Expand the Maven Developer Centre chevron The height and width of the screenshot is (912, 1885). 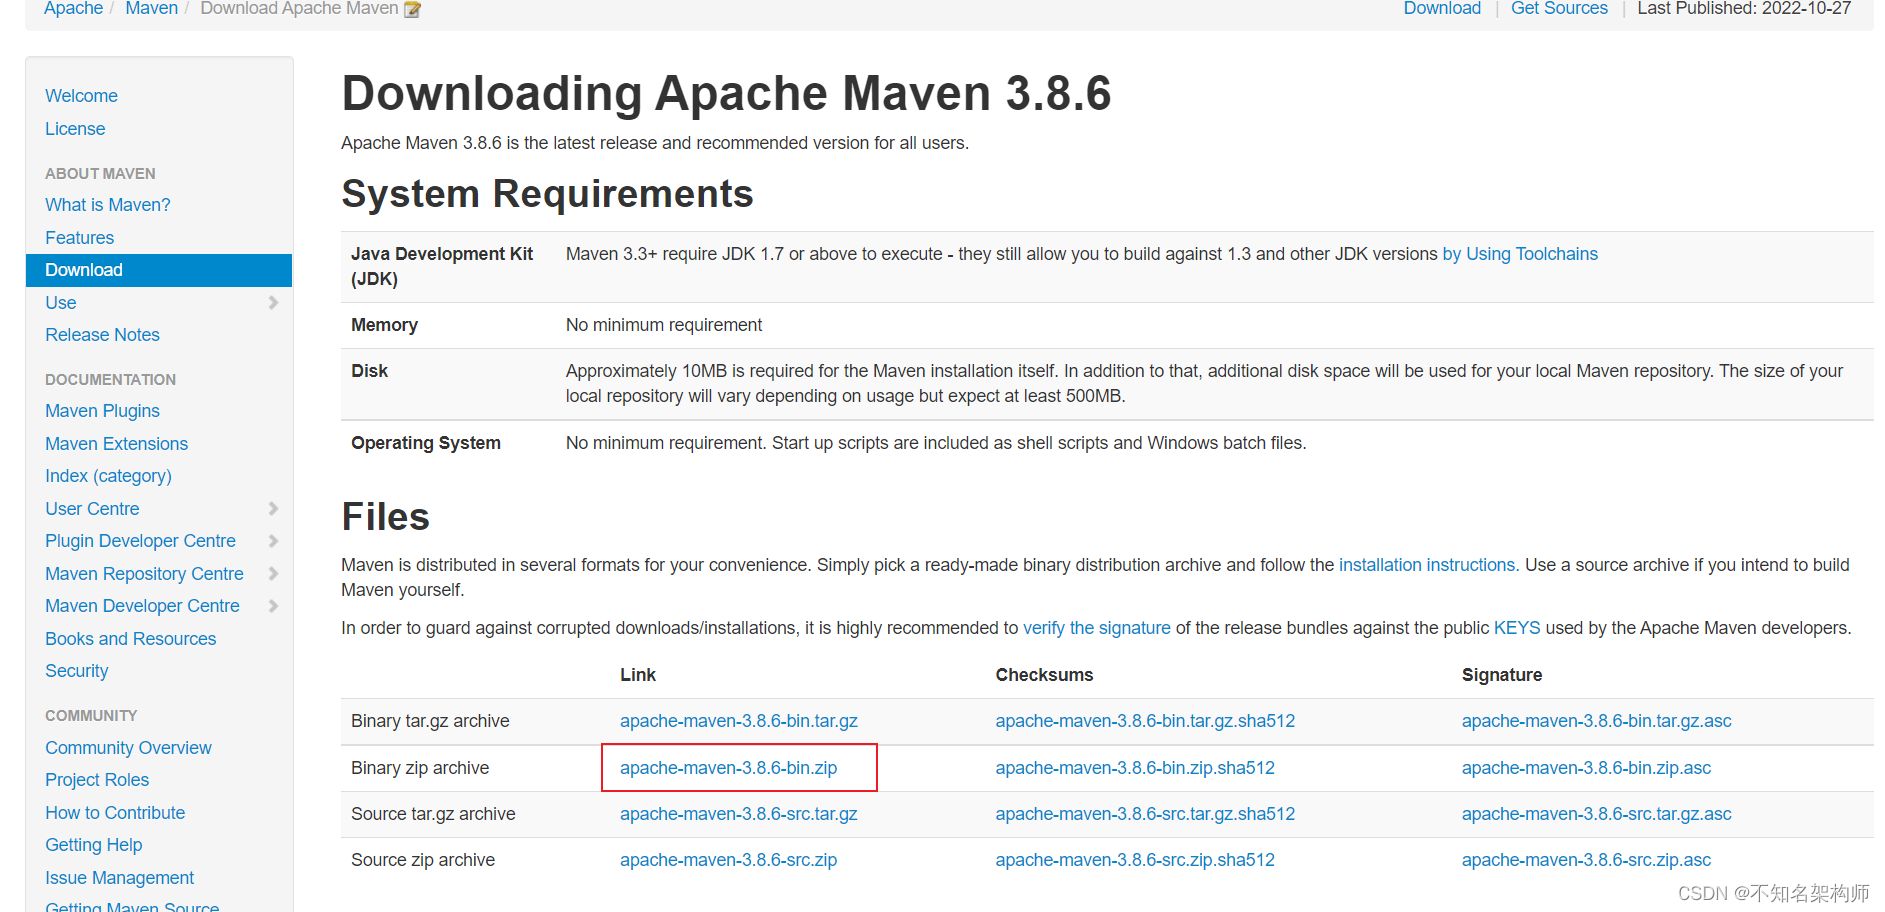point(273,606)
